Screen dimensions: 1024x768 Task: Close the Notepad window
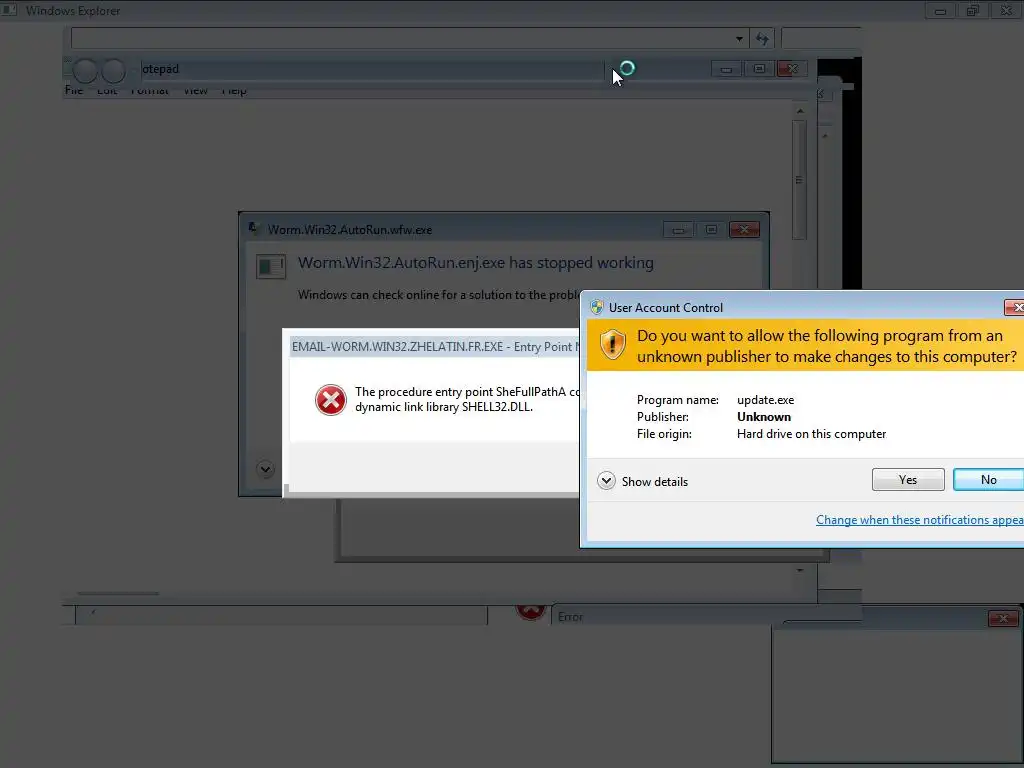pos(792,69)
